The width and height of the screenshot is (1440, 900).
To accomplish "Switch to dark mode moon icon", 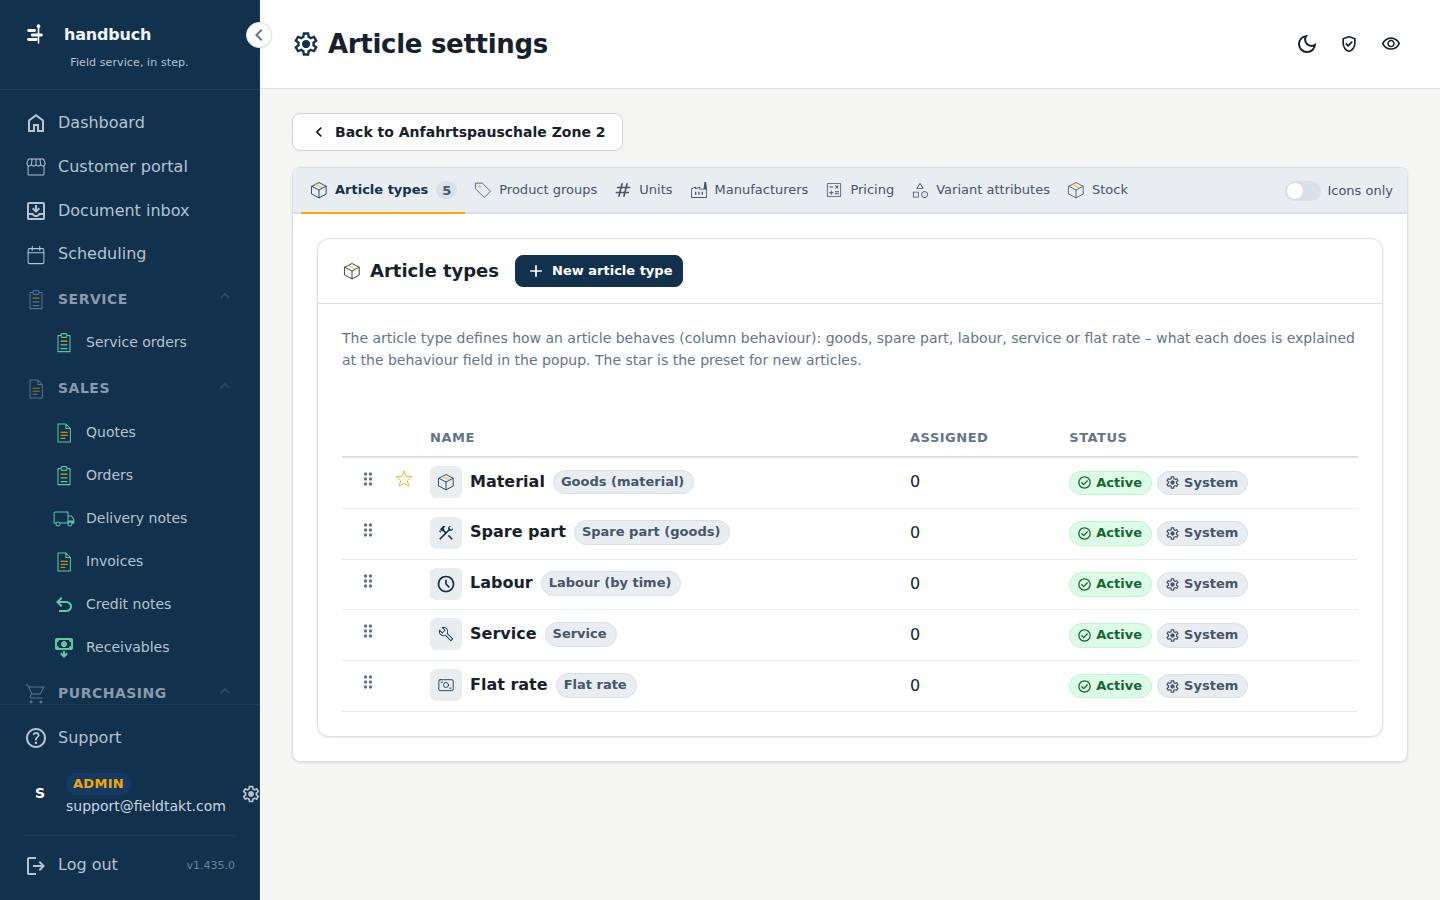I will [x=1307, y=44].
